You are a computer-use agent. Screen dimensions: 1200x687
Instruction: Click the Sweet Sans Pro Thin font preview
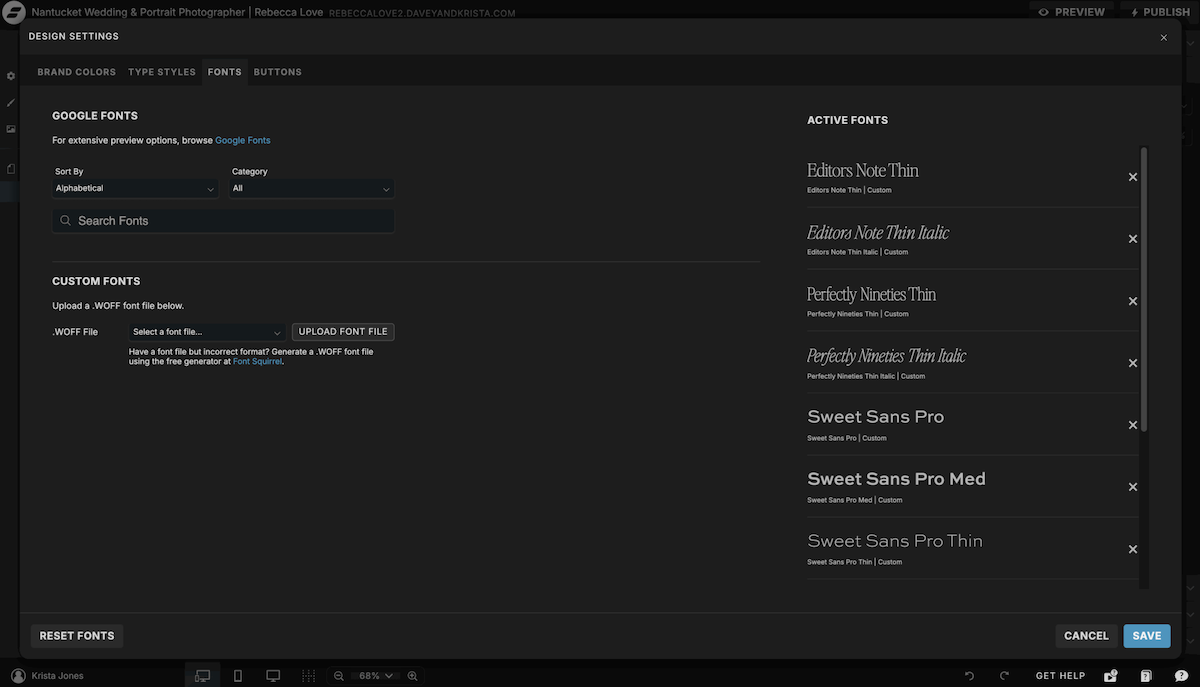pyautogui.click(x=895, y=541)
